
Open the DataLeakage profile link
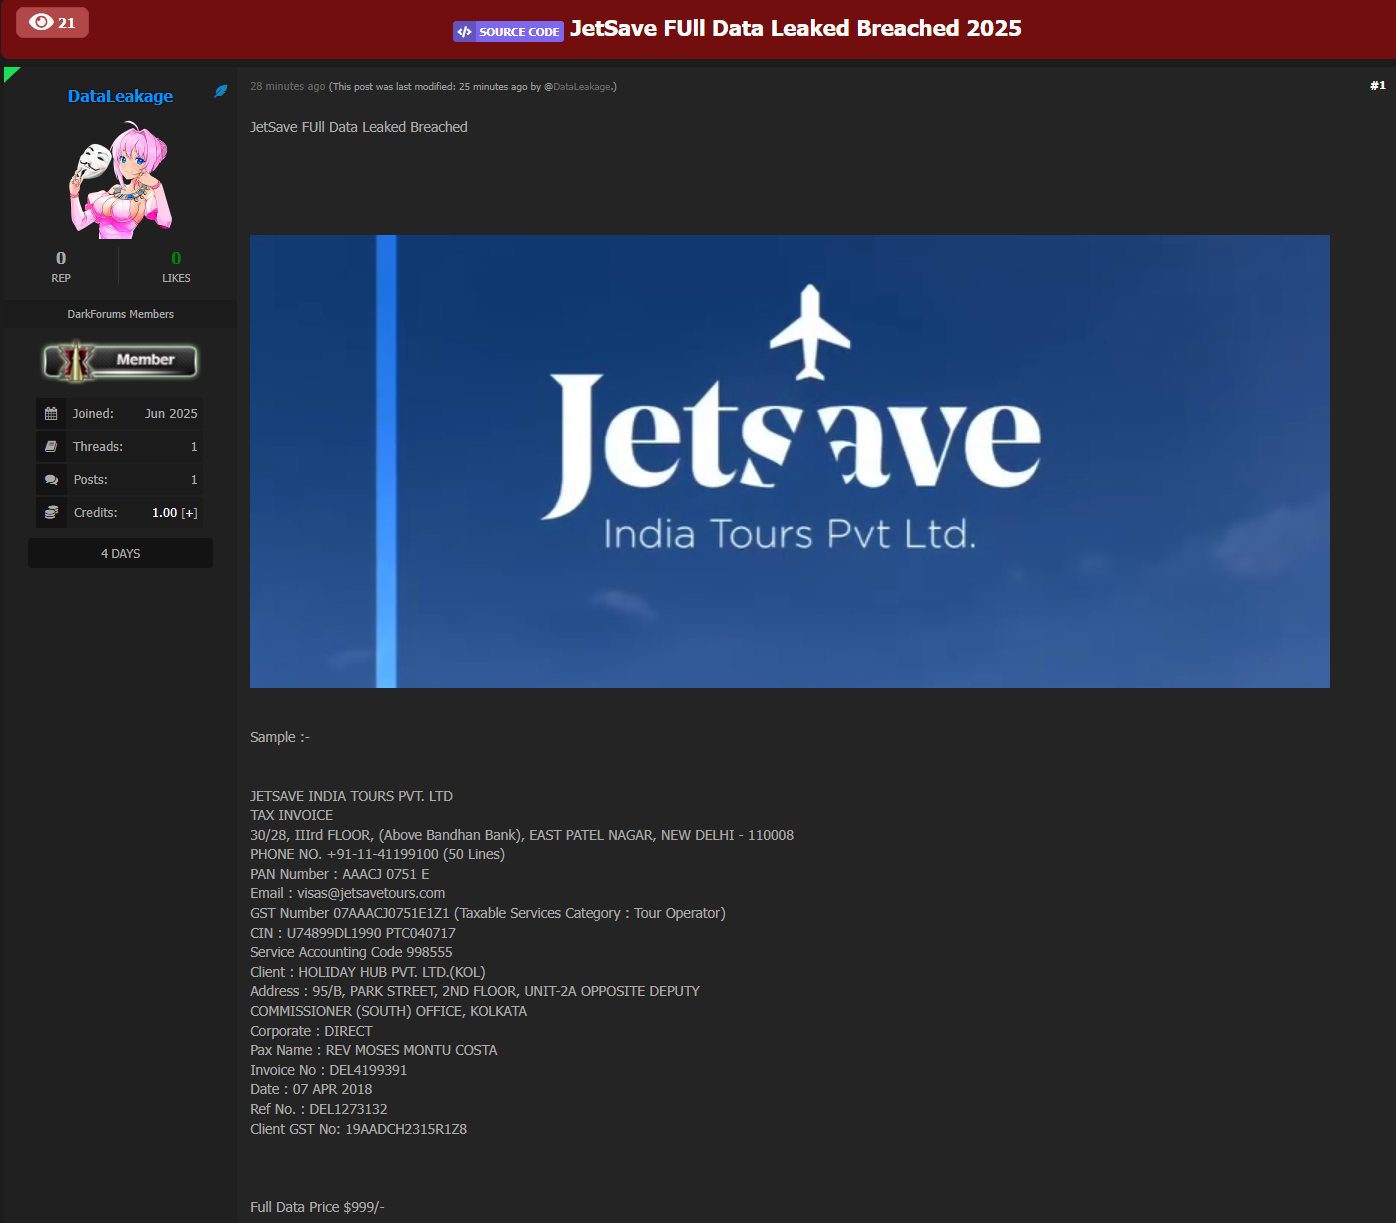[x=120, y=96]
